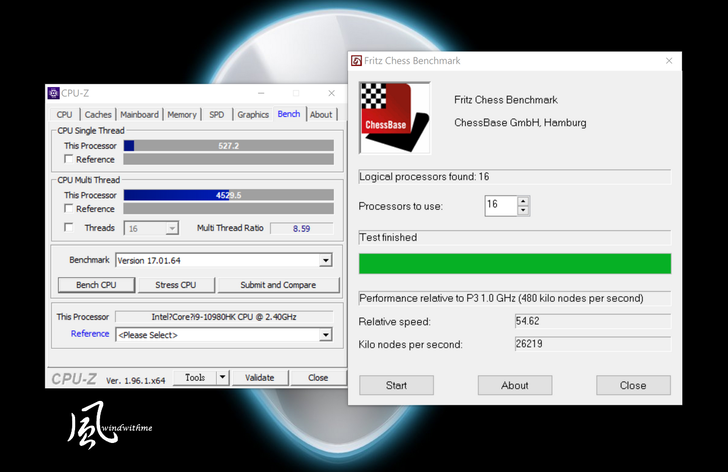
Task: Click the Fritz Chess Benchmark title icon
Action: [356, 61]
